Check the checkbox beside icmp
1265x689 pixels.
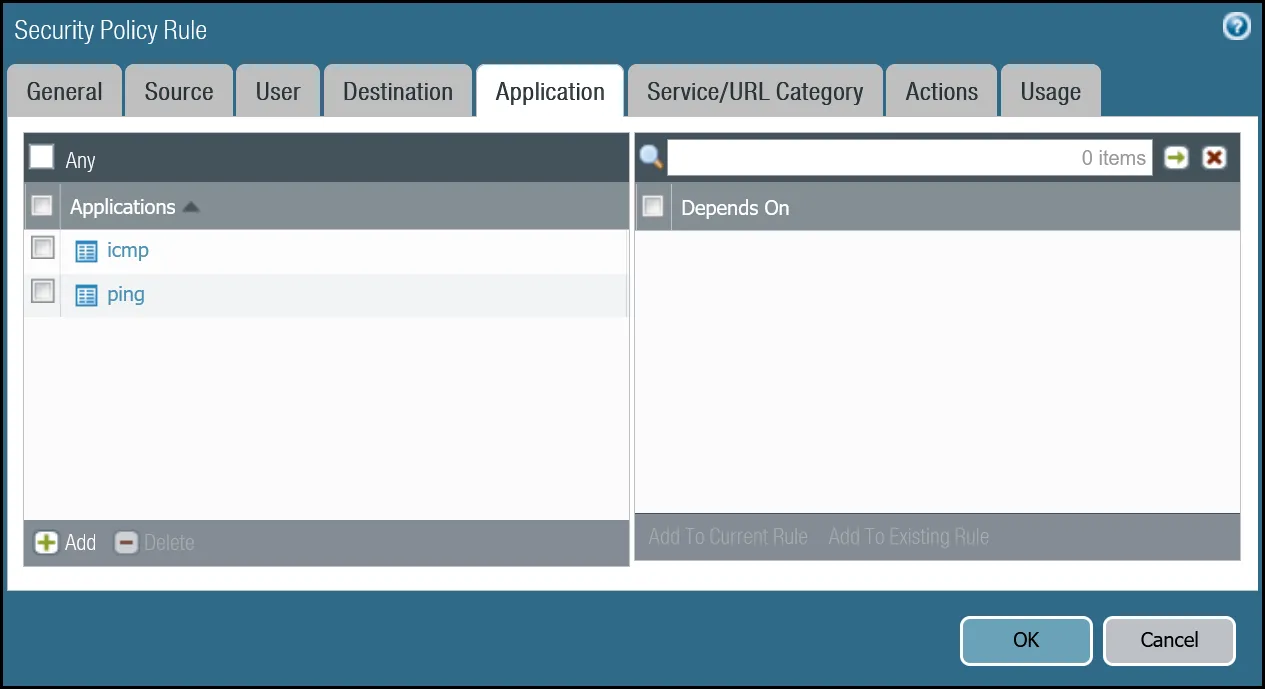[42, 247]
